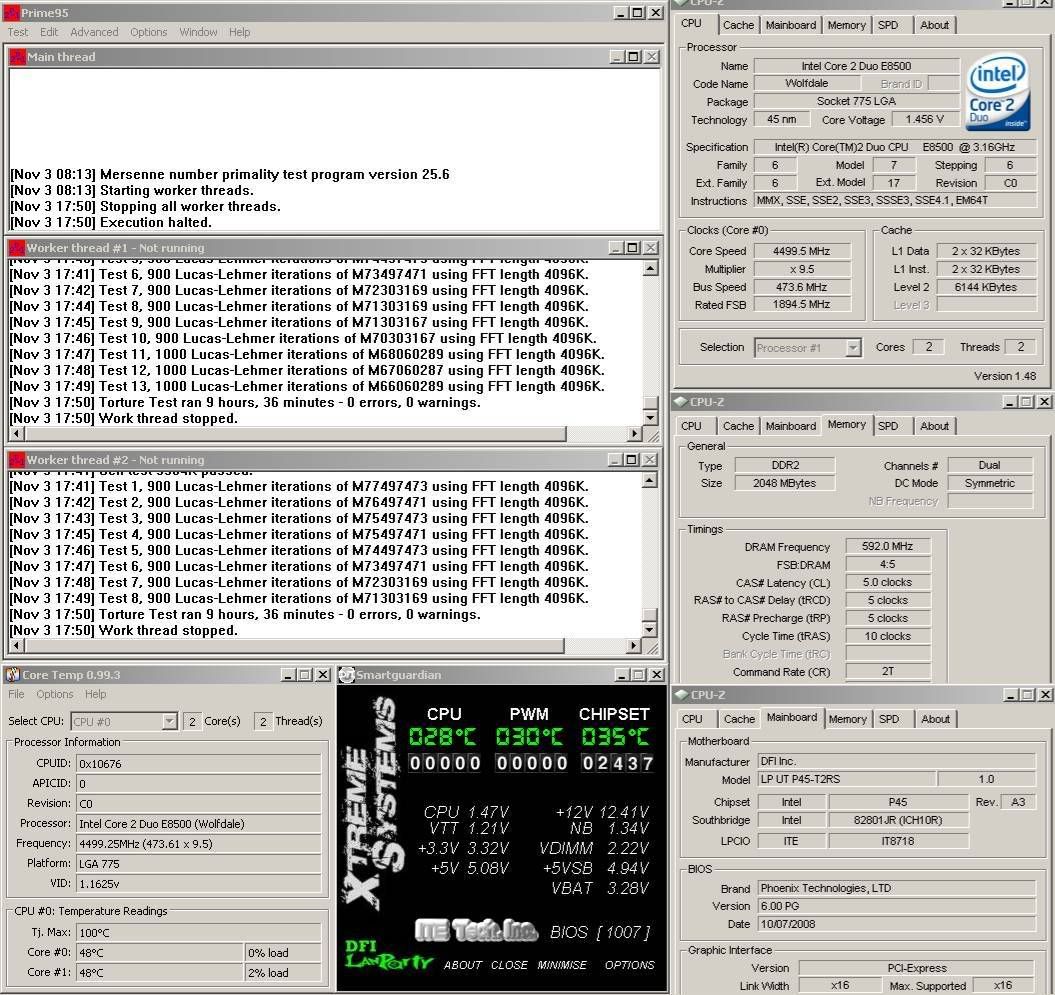Click the VID field showing 1.1625v
Screen dimensions: 1055x995
tap(198, 883)
